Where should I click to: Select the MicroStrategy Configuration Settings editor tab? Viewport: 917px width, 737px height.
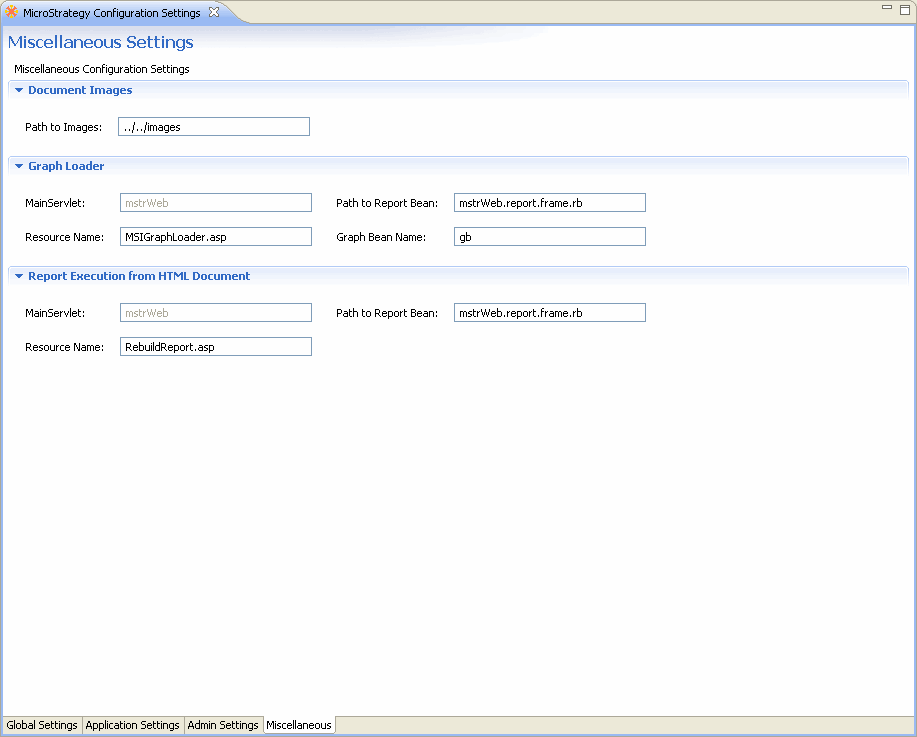112,12
